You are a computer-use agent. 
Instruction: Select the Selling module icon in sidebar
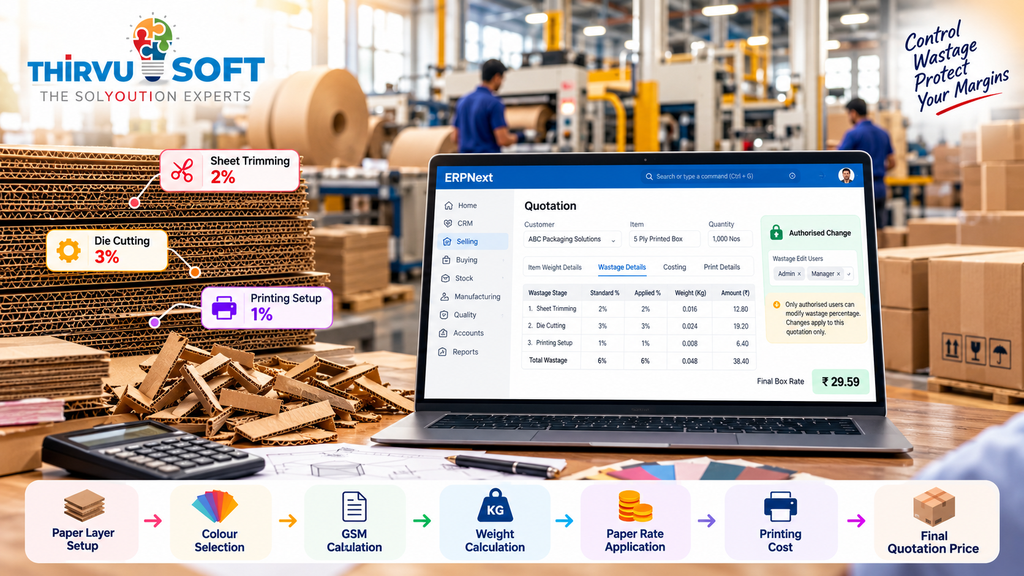click(447, 242)
